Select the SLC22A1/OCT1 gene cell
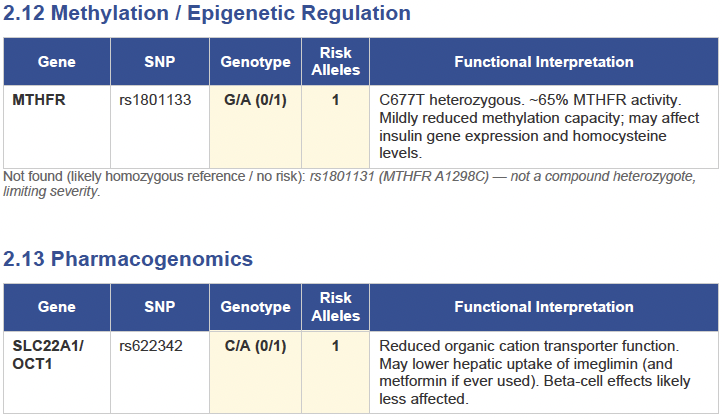This screenshot has width=722, height=419. pyautogui.click(x=48, y=354)
